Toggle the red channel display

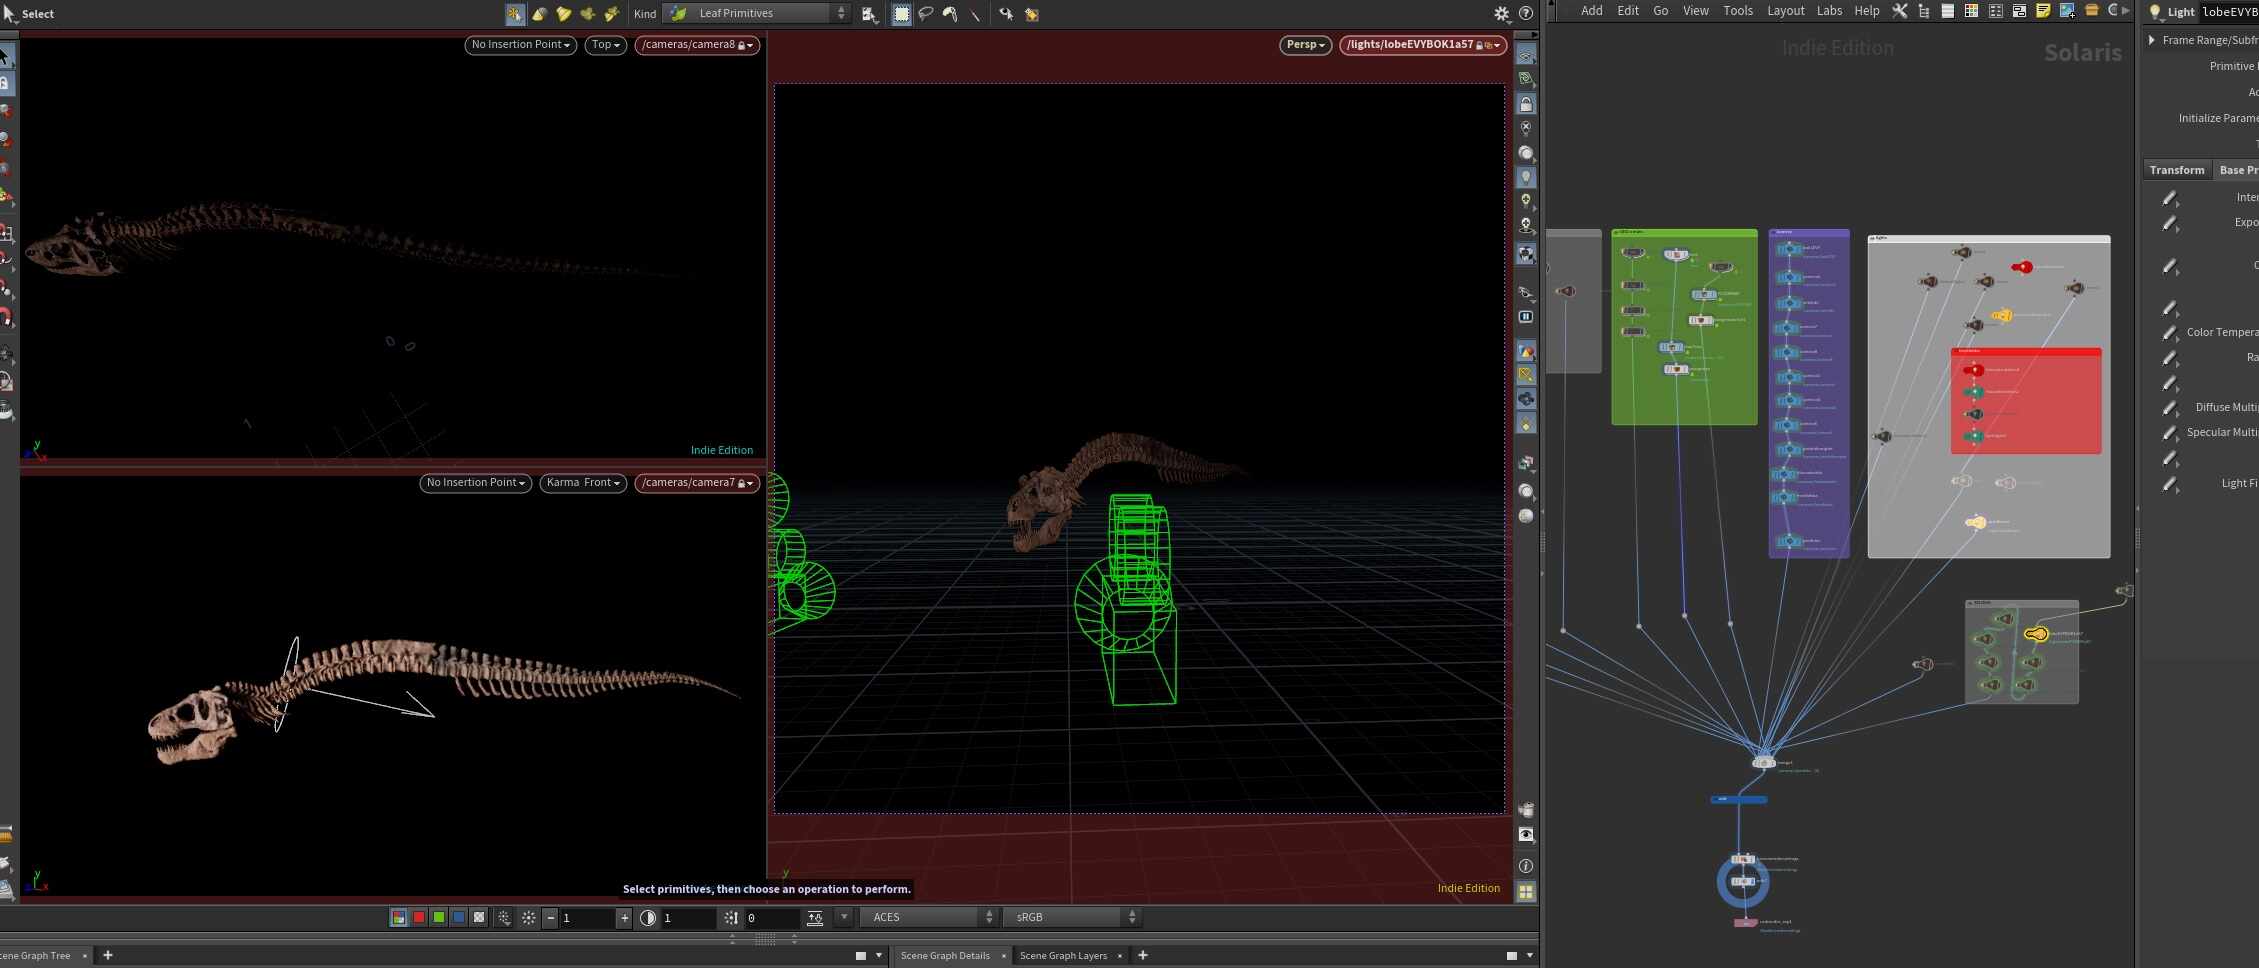click(x=419, y=918)
